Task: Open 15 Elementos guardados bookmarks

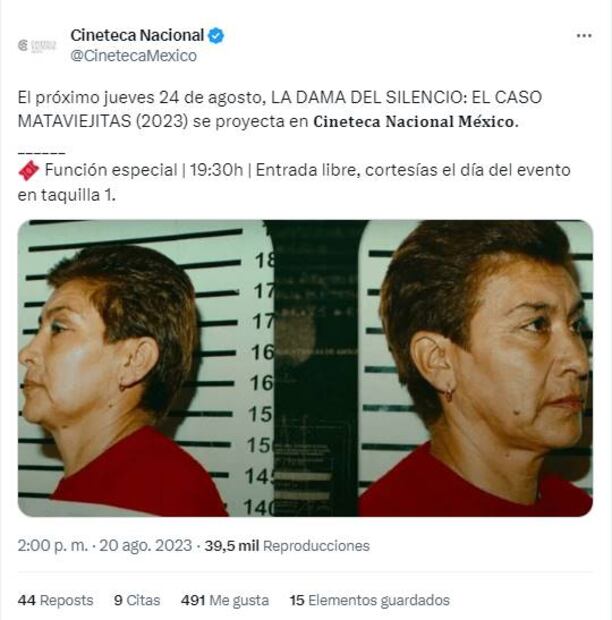Action: [x=370, y=600]
